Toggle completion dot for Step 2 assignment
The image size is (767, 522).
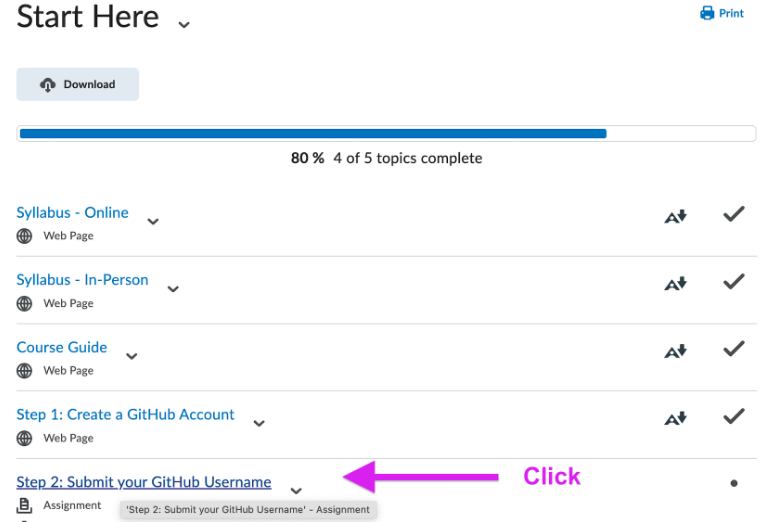tap(734, 483)
